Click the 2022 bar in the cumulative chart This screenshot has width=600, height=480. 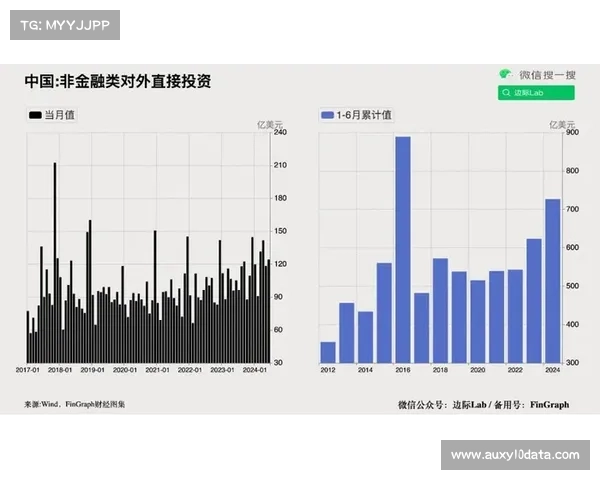click(515, 316)
